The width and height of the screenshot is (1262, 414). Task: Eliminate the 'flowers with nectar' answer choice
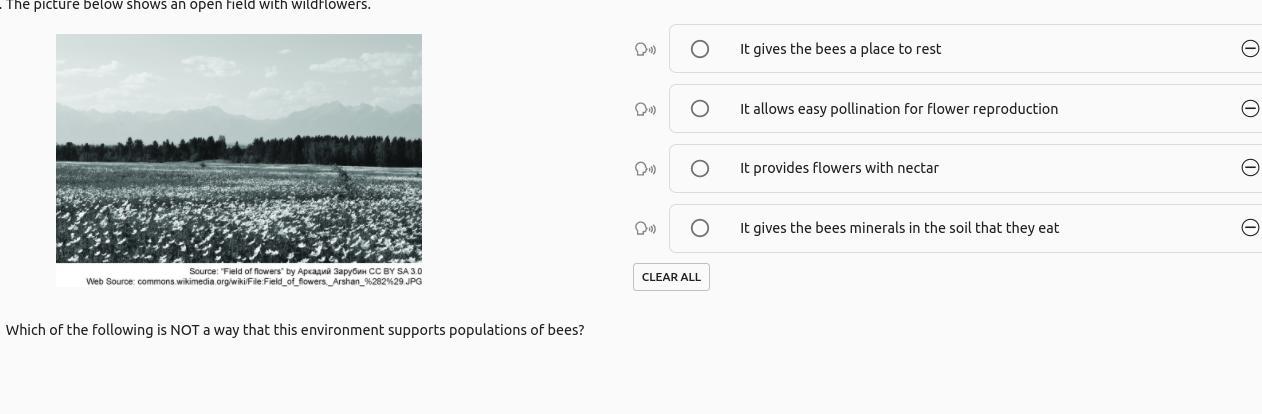(x=1249, y=168)
